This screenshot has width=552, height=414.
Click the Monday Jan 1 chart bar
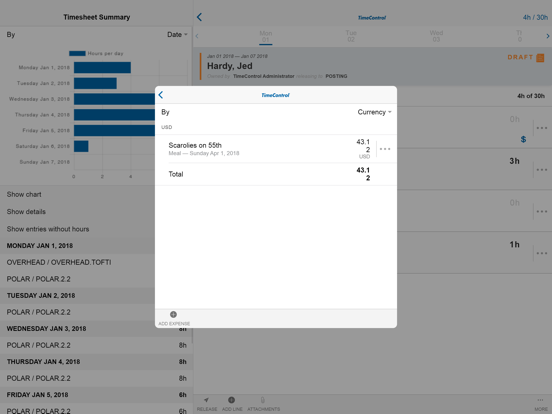[x=102, y=68]
